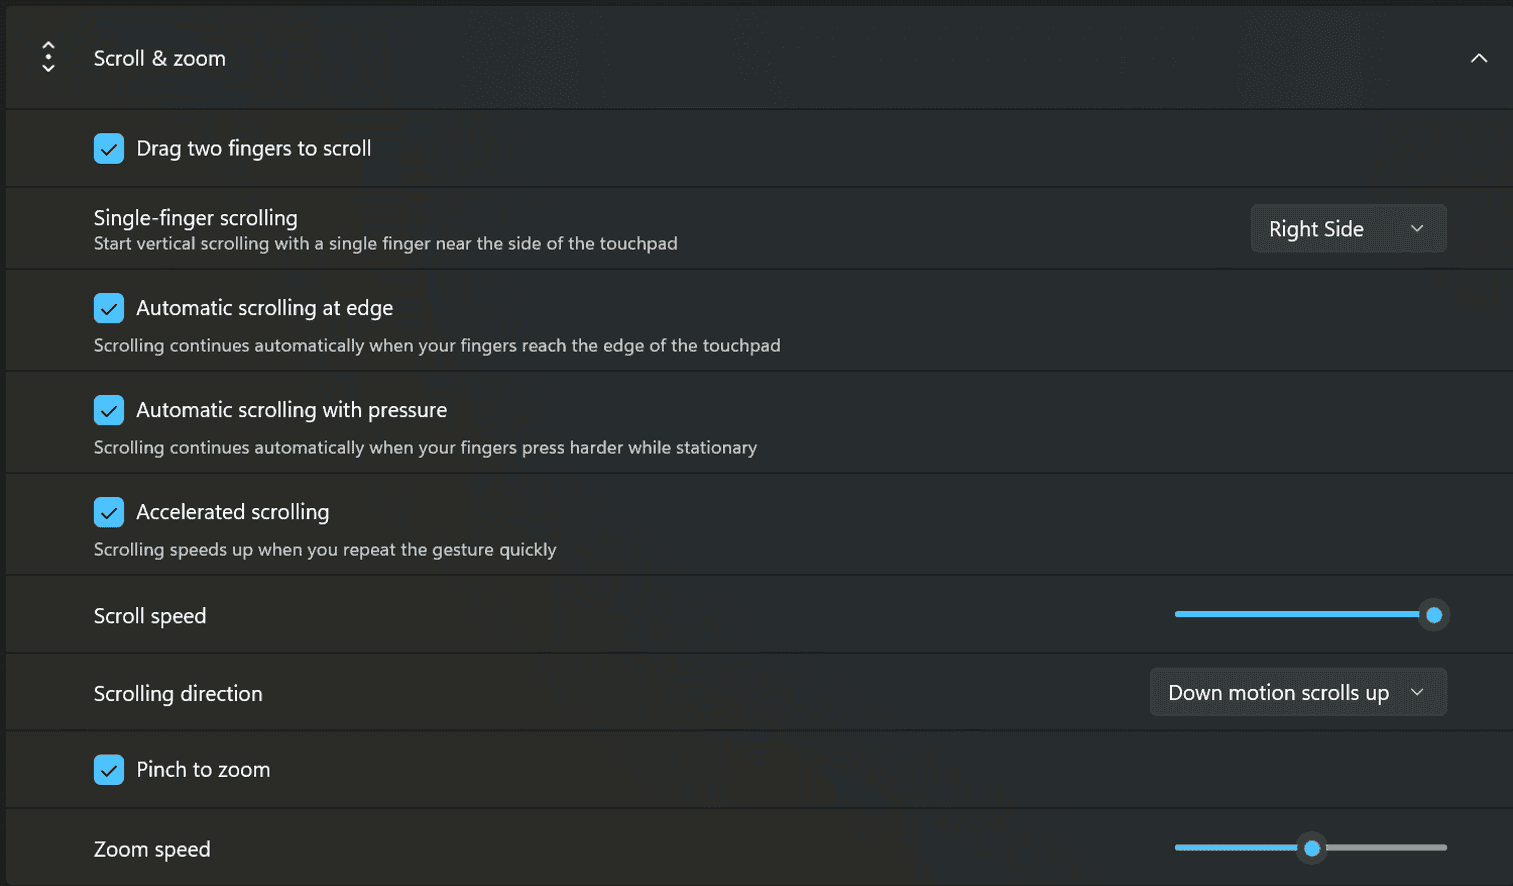
Task: Click the filled blue Scroll speed track
Action: [x=1298, y=614]
